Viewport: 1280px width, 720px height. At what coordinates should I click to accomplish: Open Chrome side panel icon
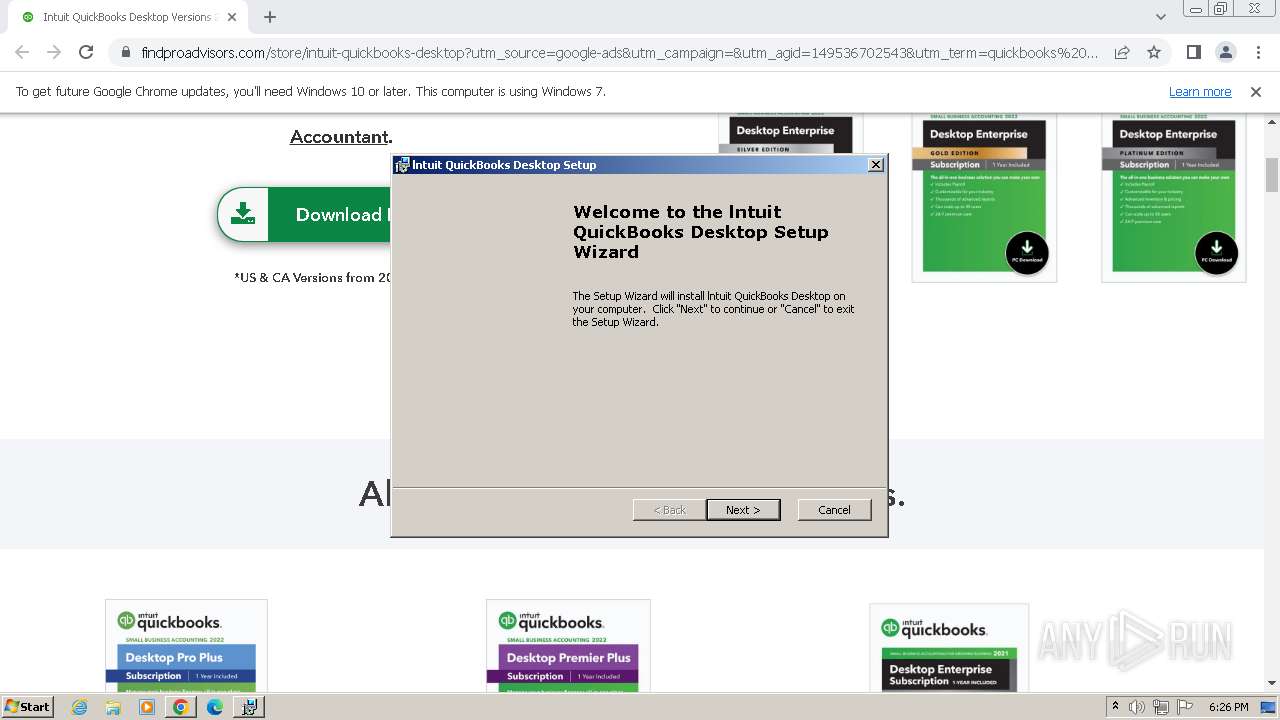[x=1193, y=52]
